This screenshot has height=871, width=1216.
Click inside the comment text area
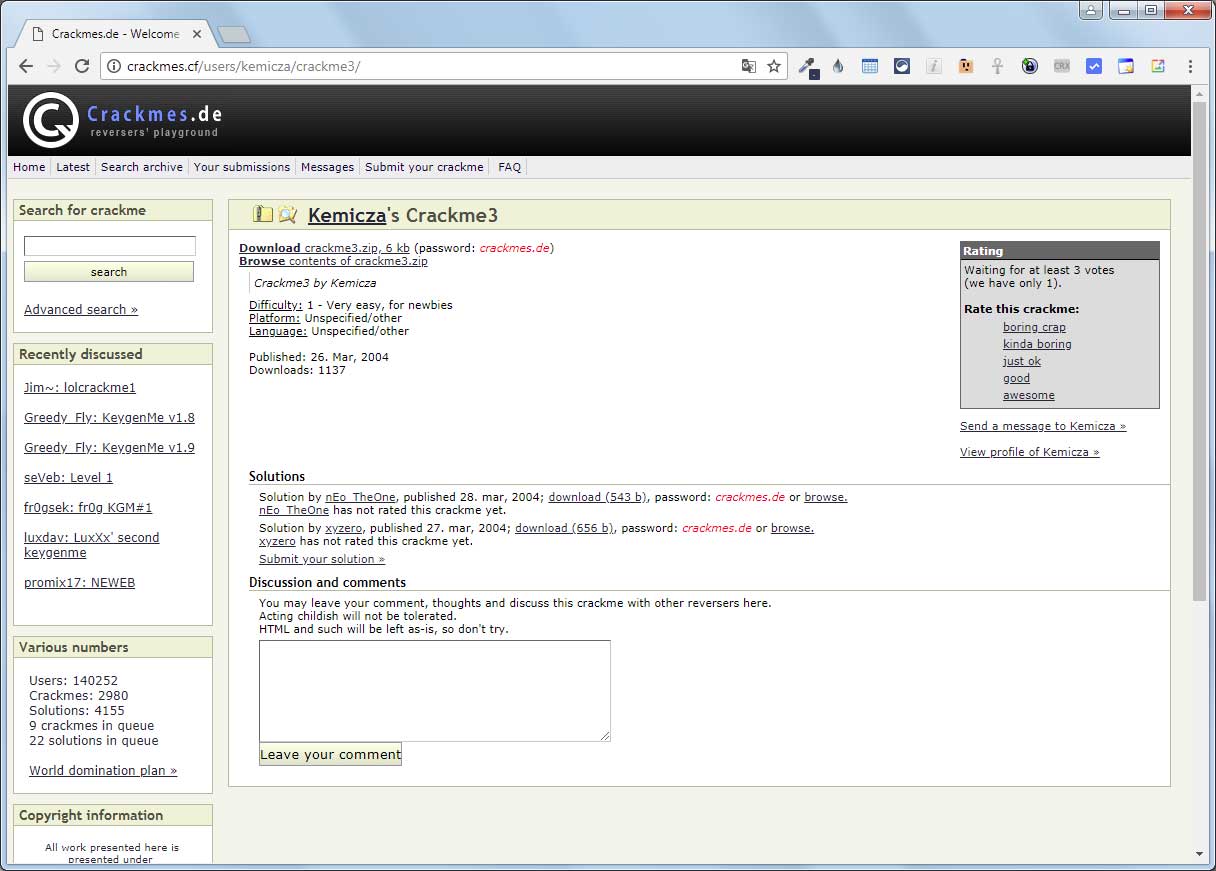pyautogui.click(x=434, y=690)
